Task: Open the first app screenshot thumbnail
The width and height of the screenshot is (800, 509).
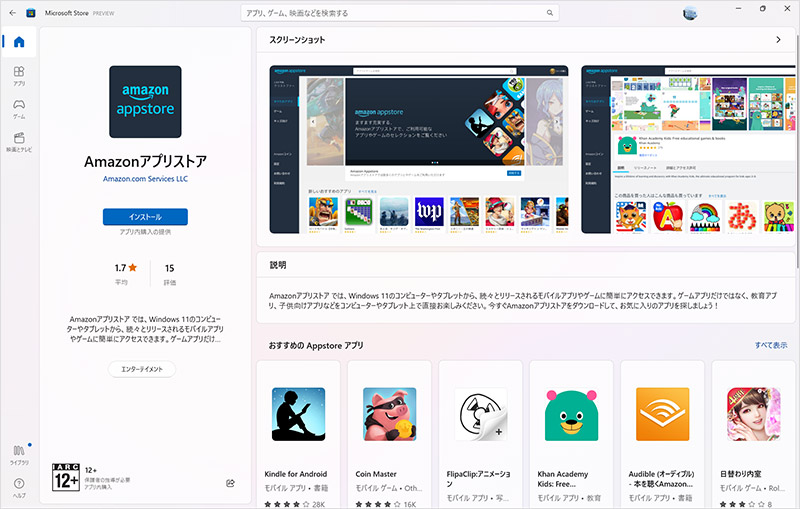Action: pos(419,149)
